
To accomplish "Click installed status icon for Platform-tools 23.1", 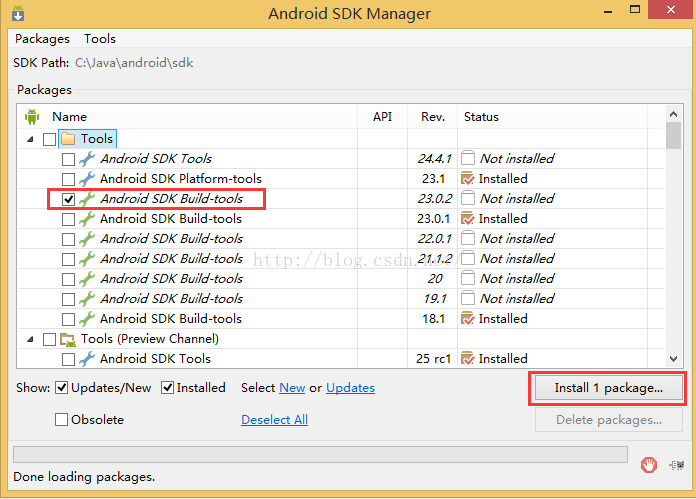I will click(x=468, y=178).
